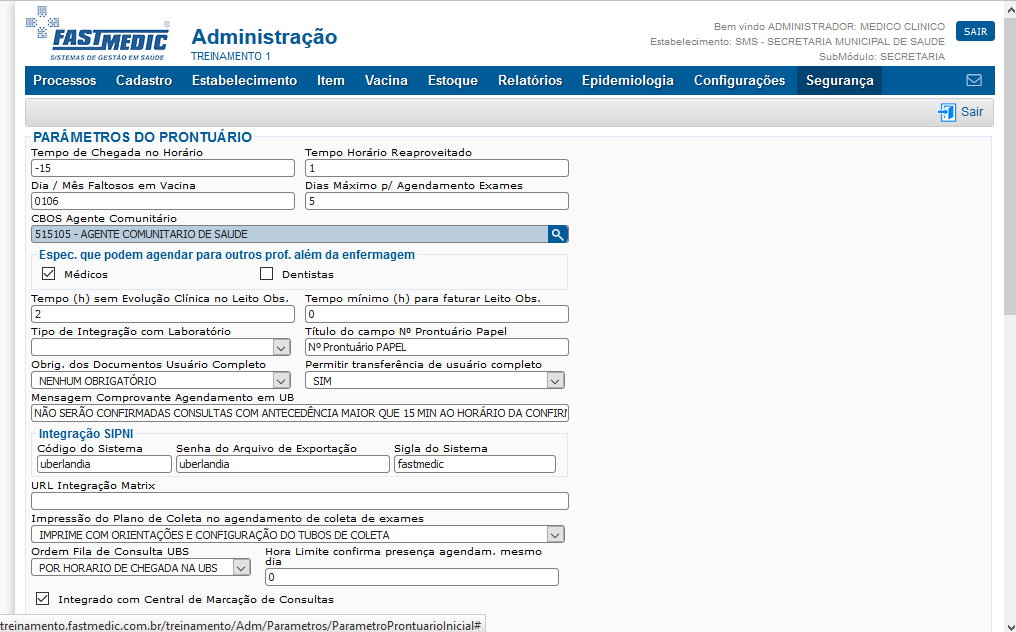Click the FastMedic logo
The height and width of the screenshot is (632, 1016).
[98, 35]
